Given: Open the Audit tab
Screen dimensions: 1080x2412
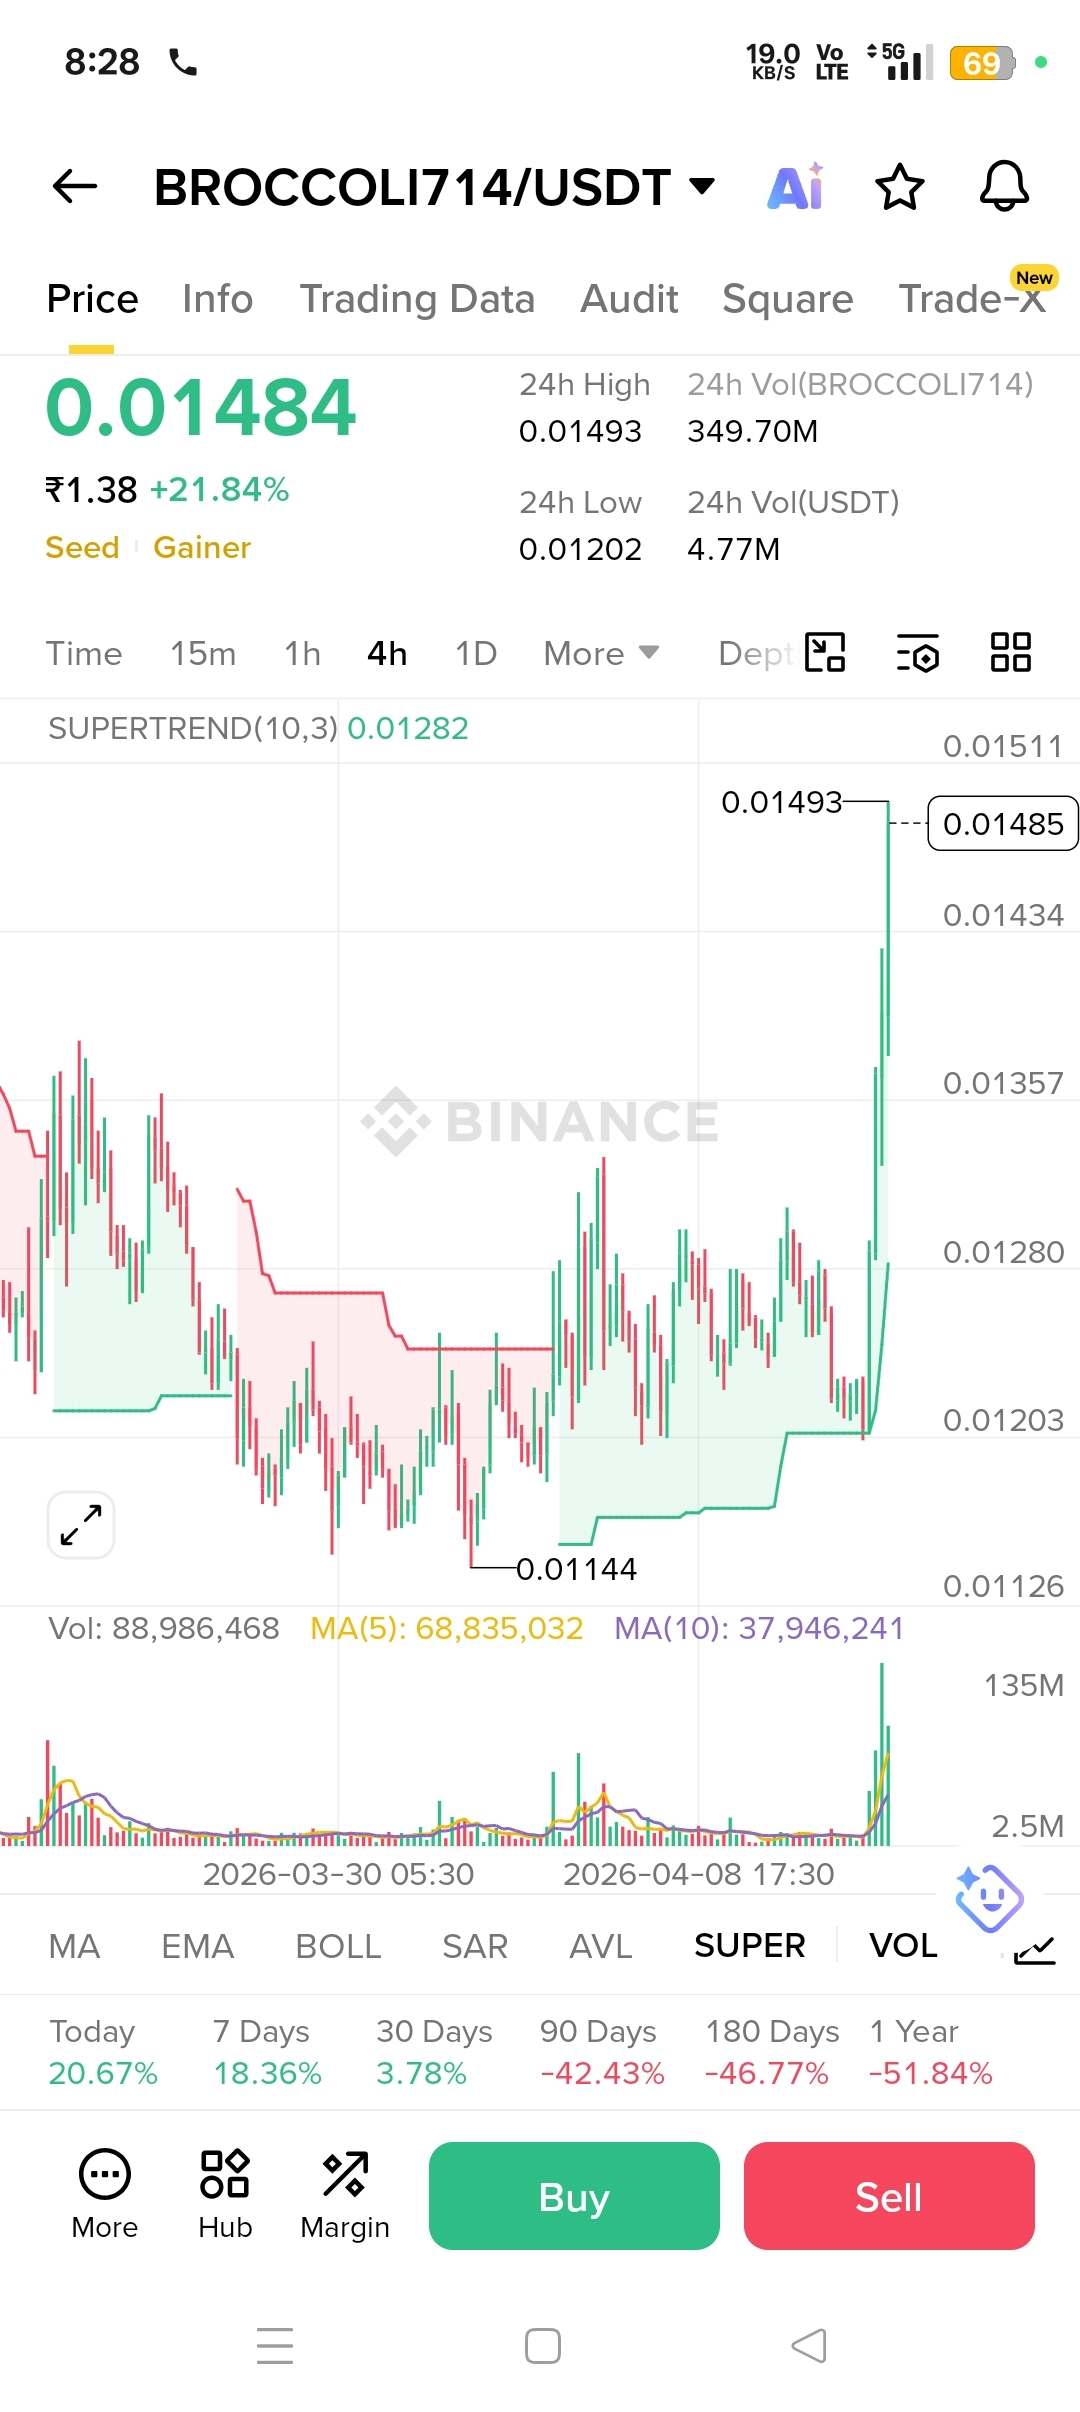Looking at the screenshot, I should 629,299.
